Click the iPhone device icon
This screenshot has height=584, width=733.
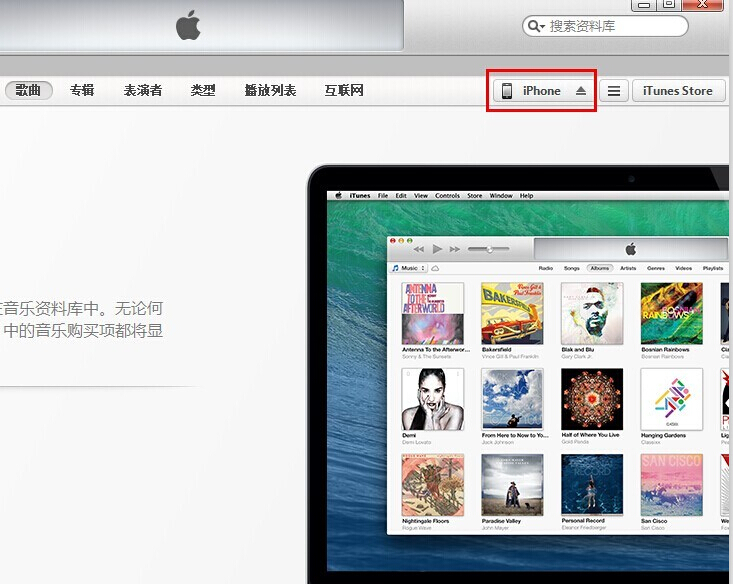click(x=507, y=90)
